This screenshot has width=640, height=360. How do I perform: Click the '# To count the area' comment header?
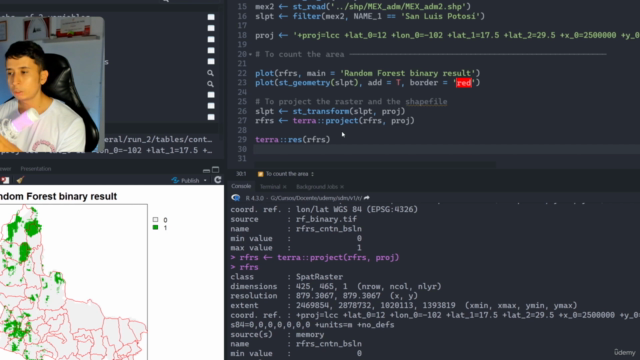(300, 54)
